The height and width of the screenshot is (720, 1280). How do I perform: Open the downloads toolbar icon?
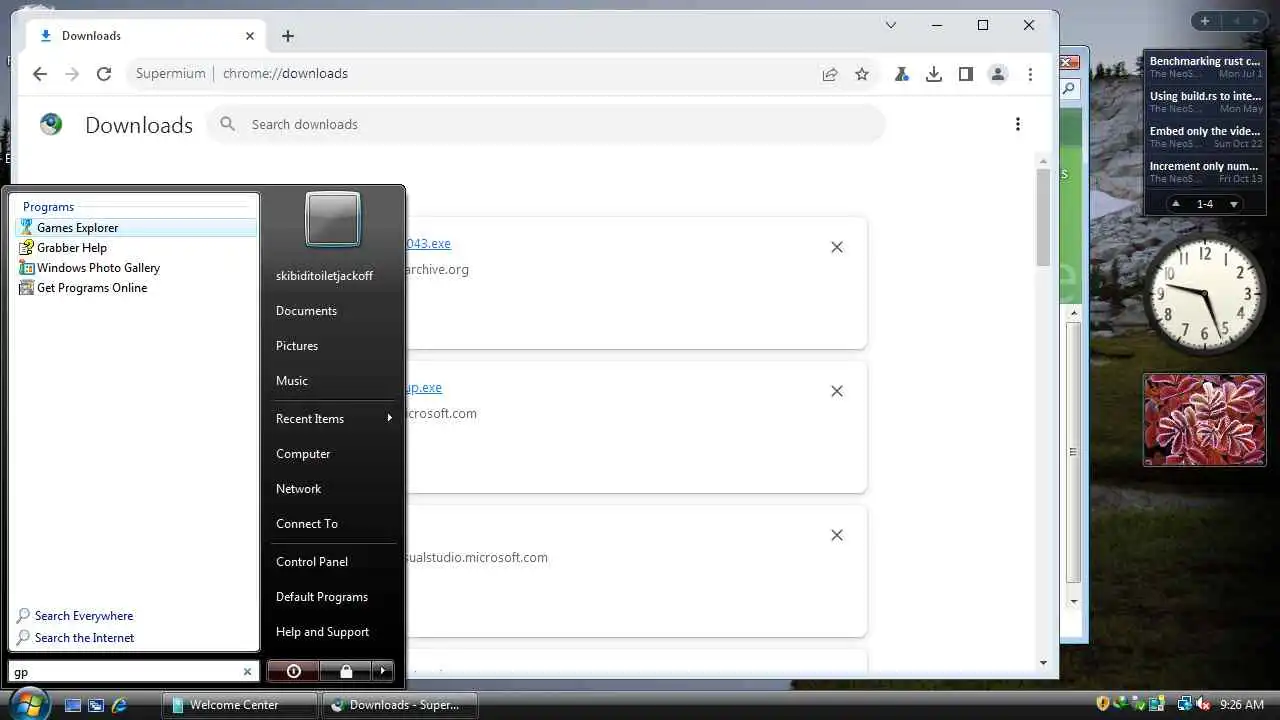934,74
